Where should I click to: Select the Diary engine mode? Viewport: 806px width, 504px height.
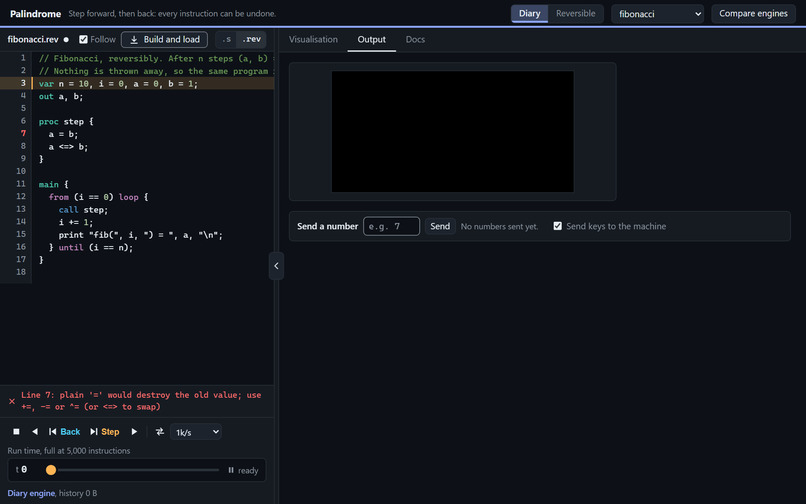[529, 13]
